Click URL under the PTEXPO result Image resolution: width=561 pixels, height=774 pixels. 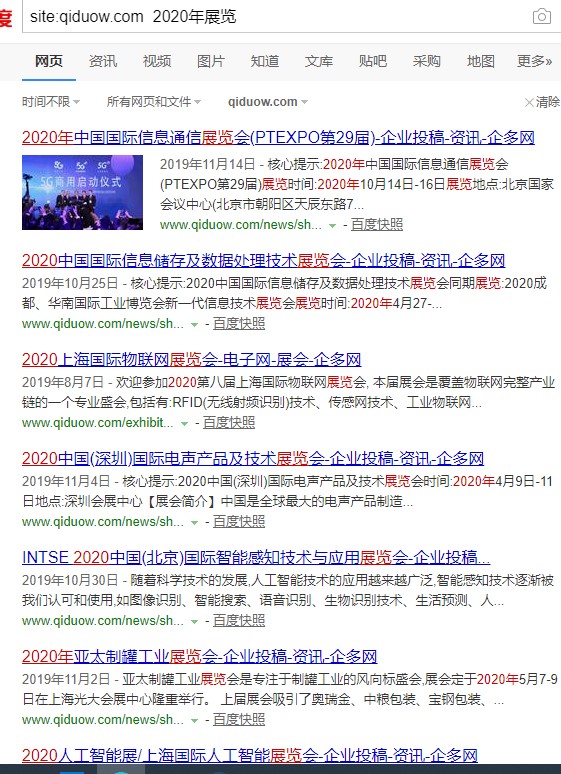pos(240,225)
